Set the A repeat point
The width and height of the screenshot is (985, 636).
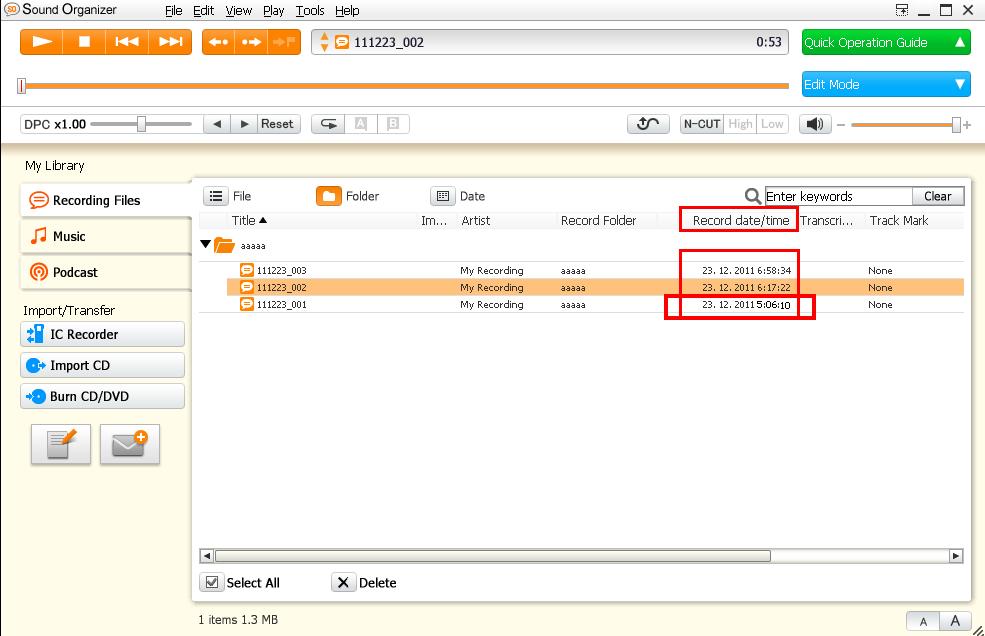[361, 124]
